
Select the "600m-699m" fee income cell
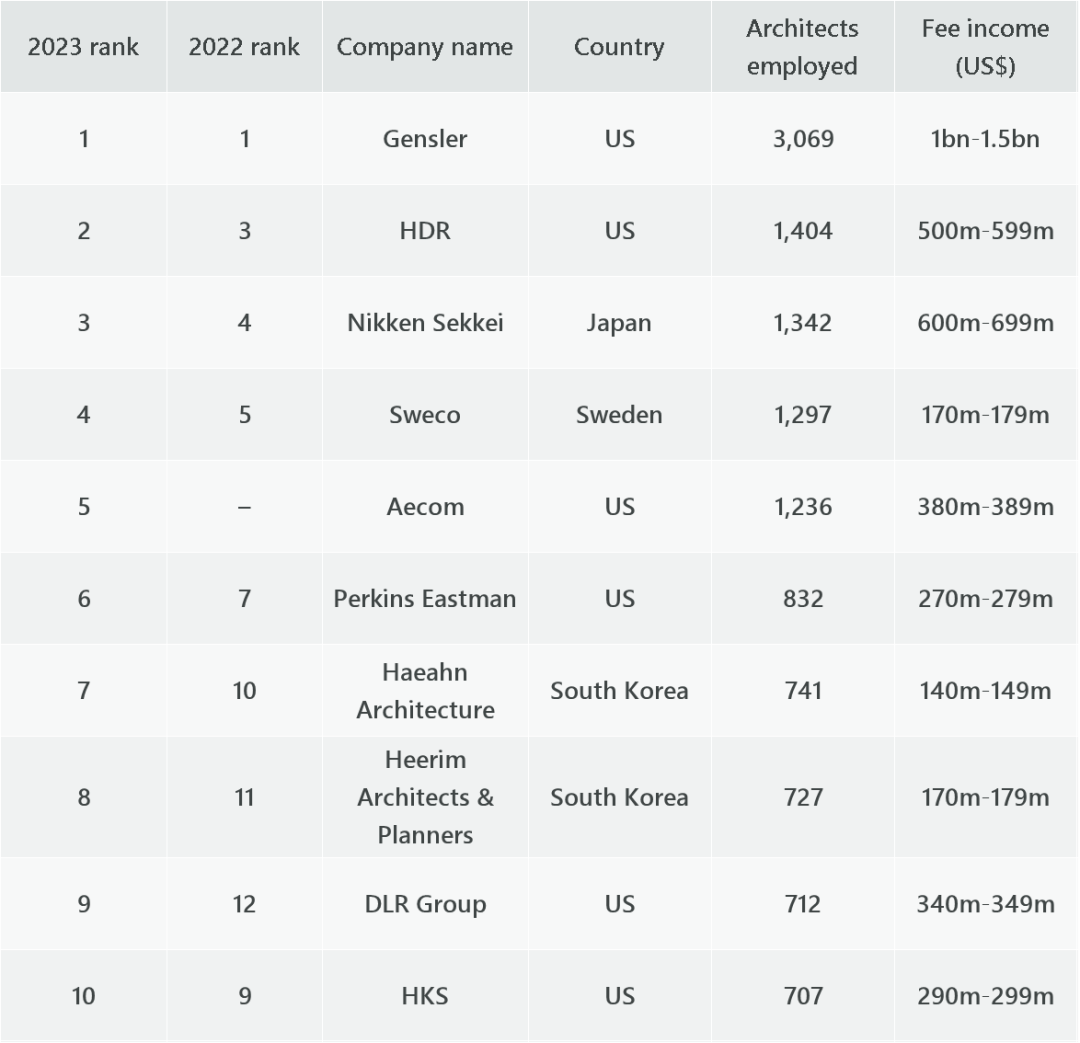tap(985, 323)
